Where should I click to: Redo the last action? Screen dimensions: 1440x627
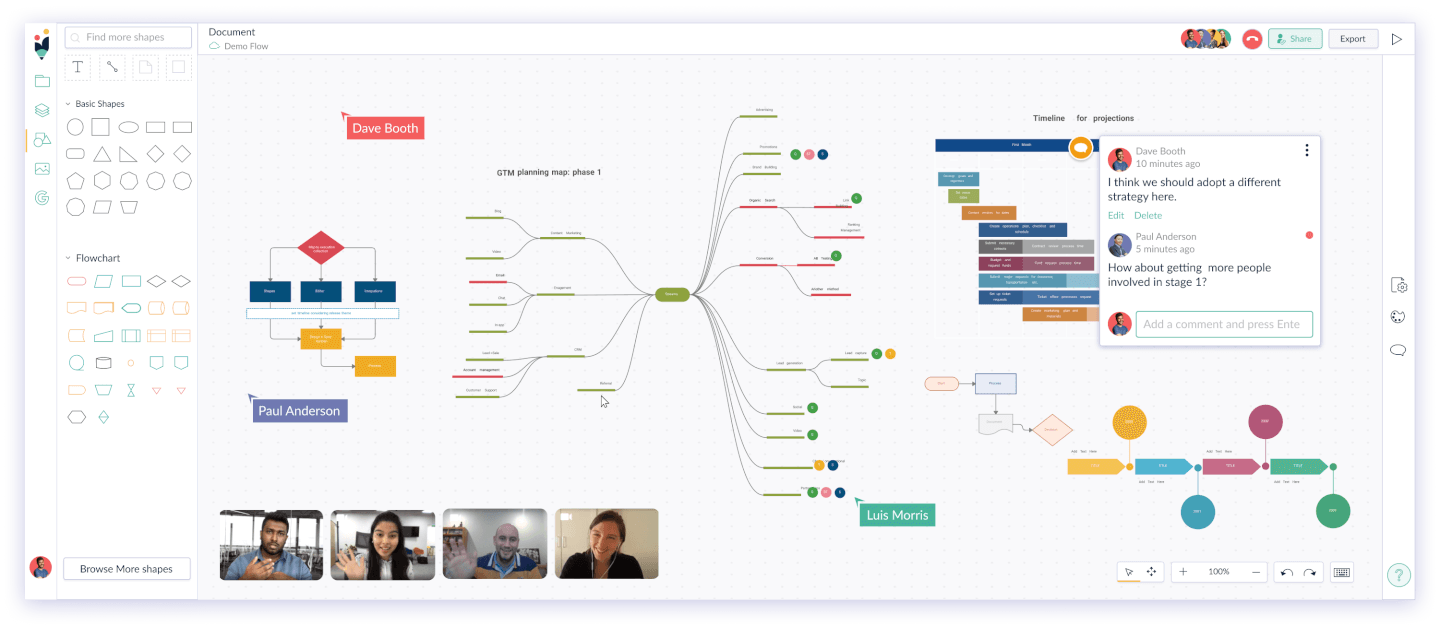pyautogui.click(x=1309, y=572)
